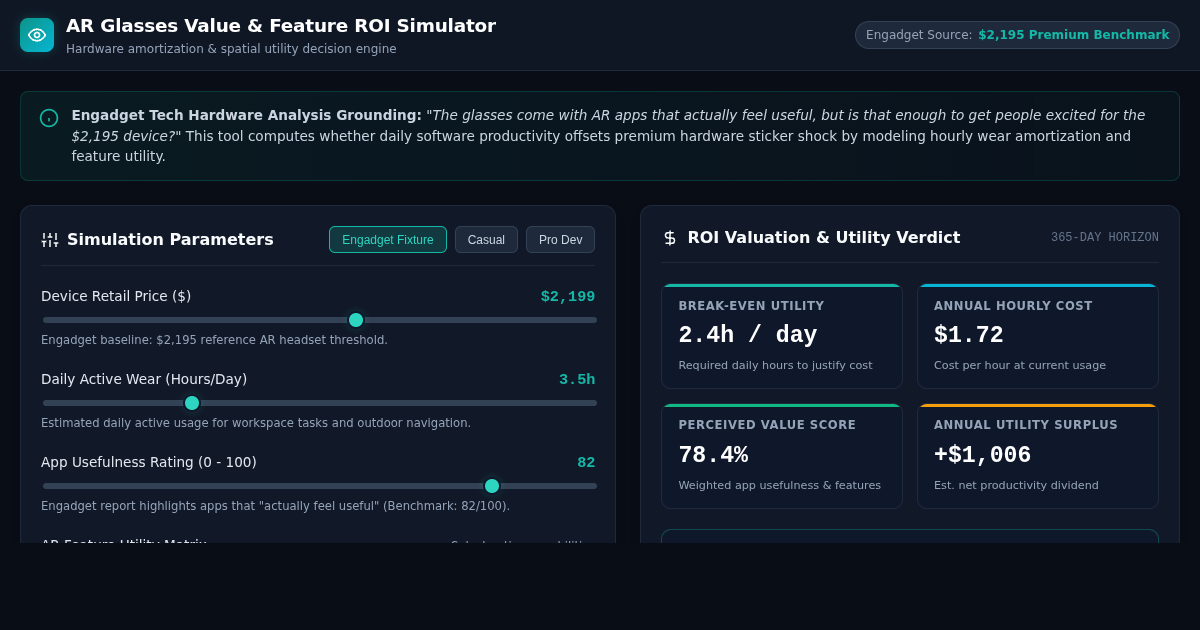Click the eye logo icon in header
Viewport: 1200px width, 630px height.
pyautogui.click(x=37, y=35)
